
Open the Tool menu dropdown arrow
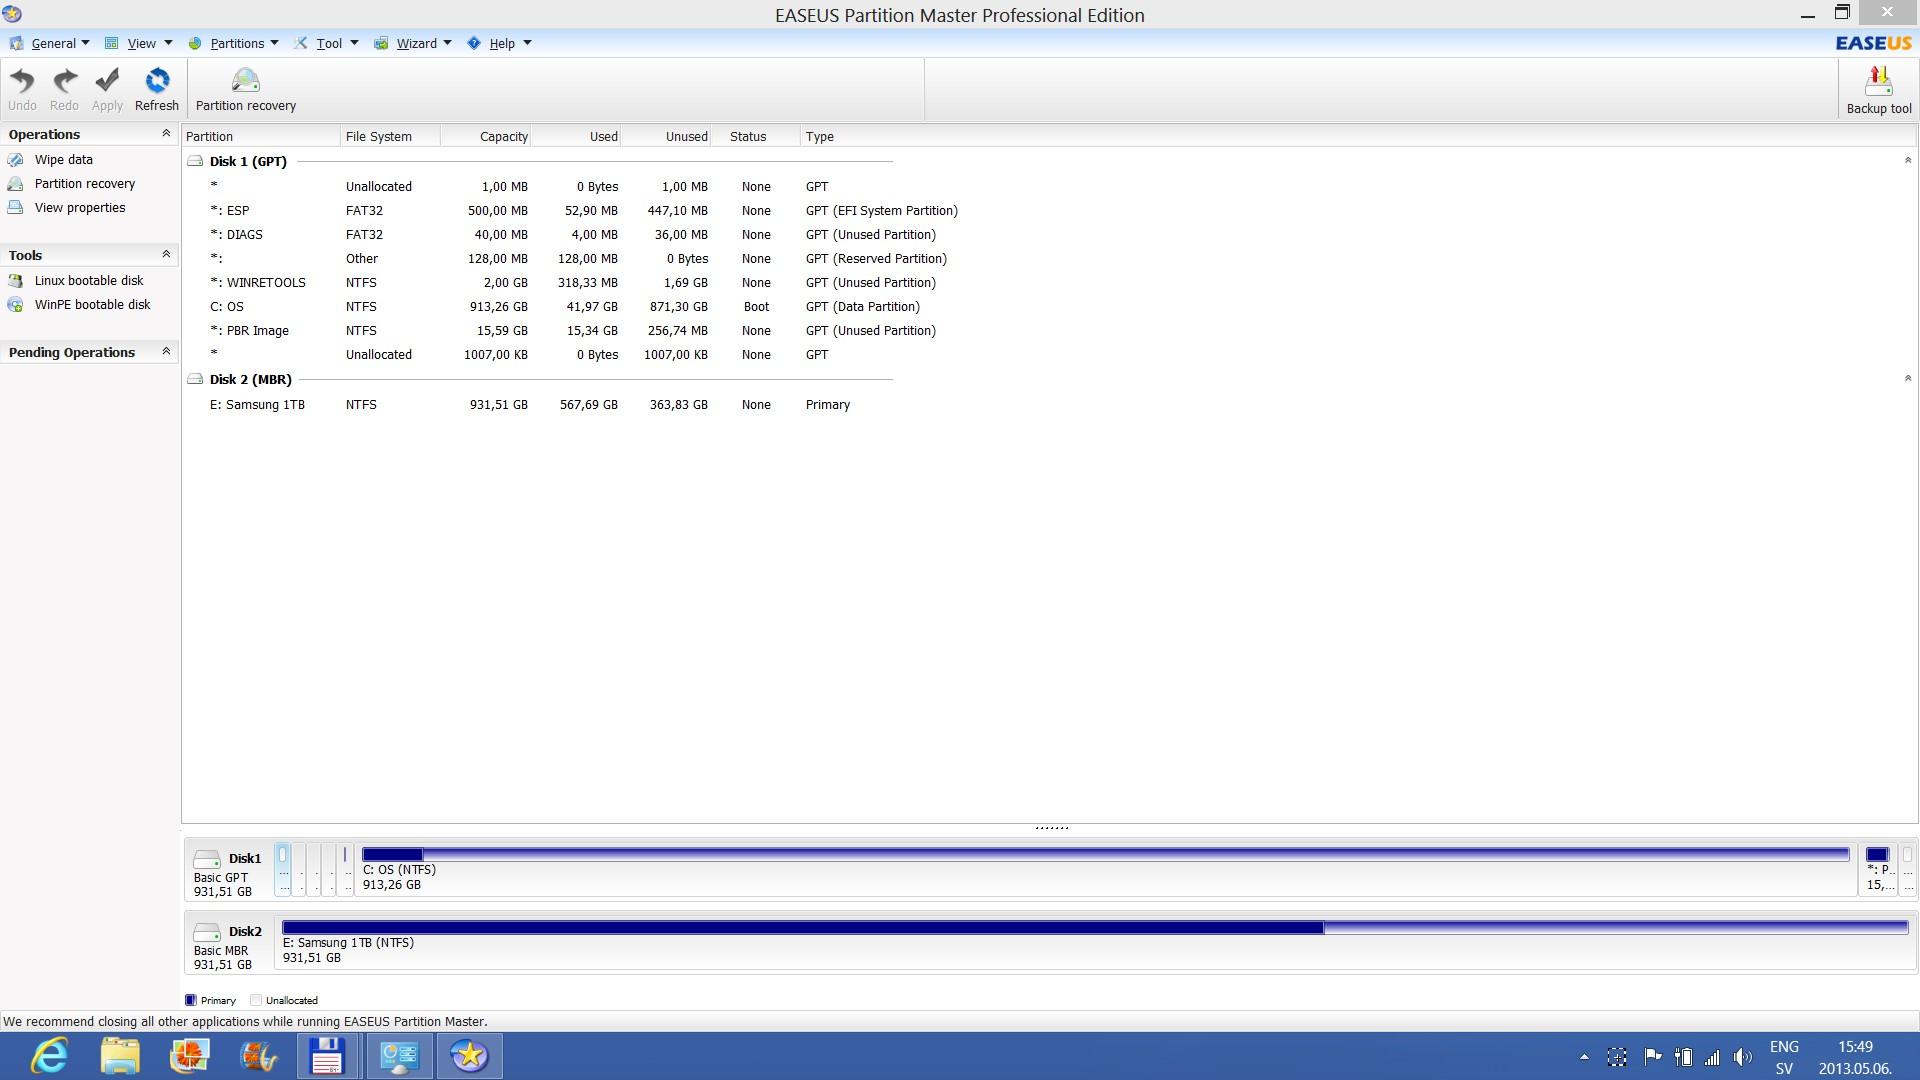[354, 43]
